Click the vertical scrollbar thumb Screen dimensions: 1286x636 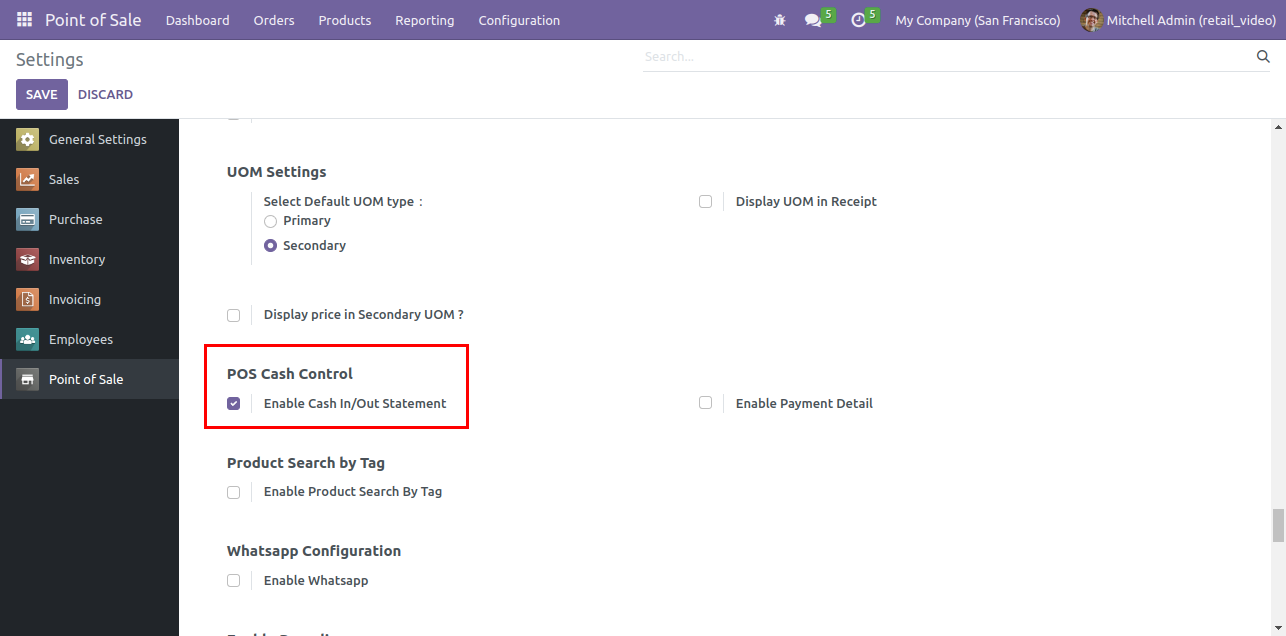[x=1278, y=525]
